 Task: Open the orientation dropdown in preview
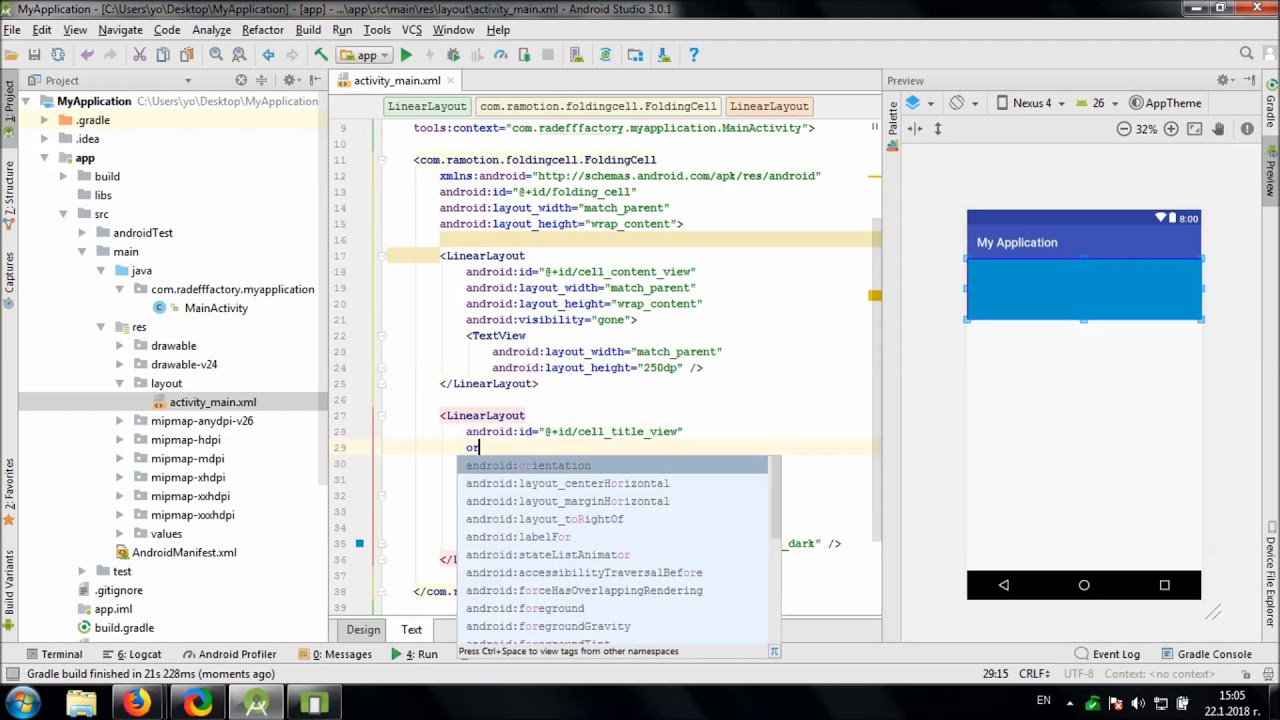[x=962, y=103]
